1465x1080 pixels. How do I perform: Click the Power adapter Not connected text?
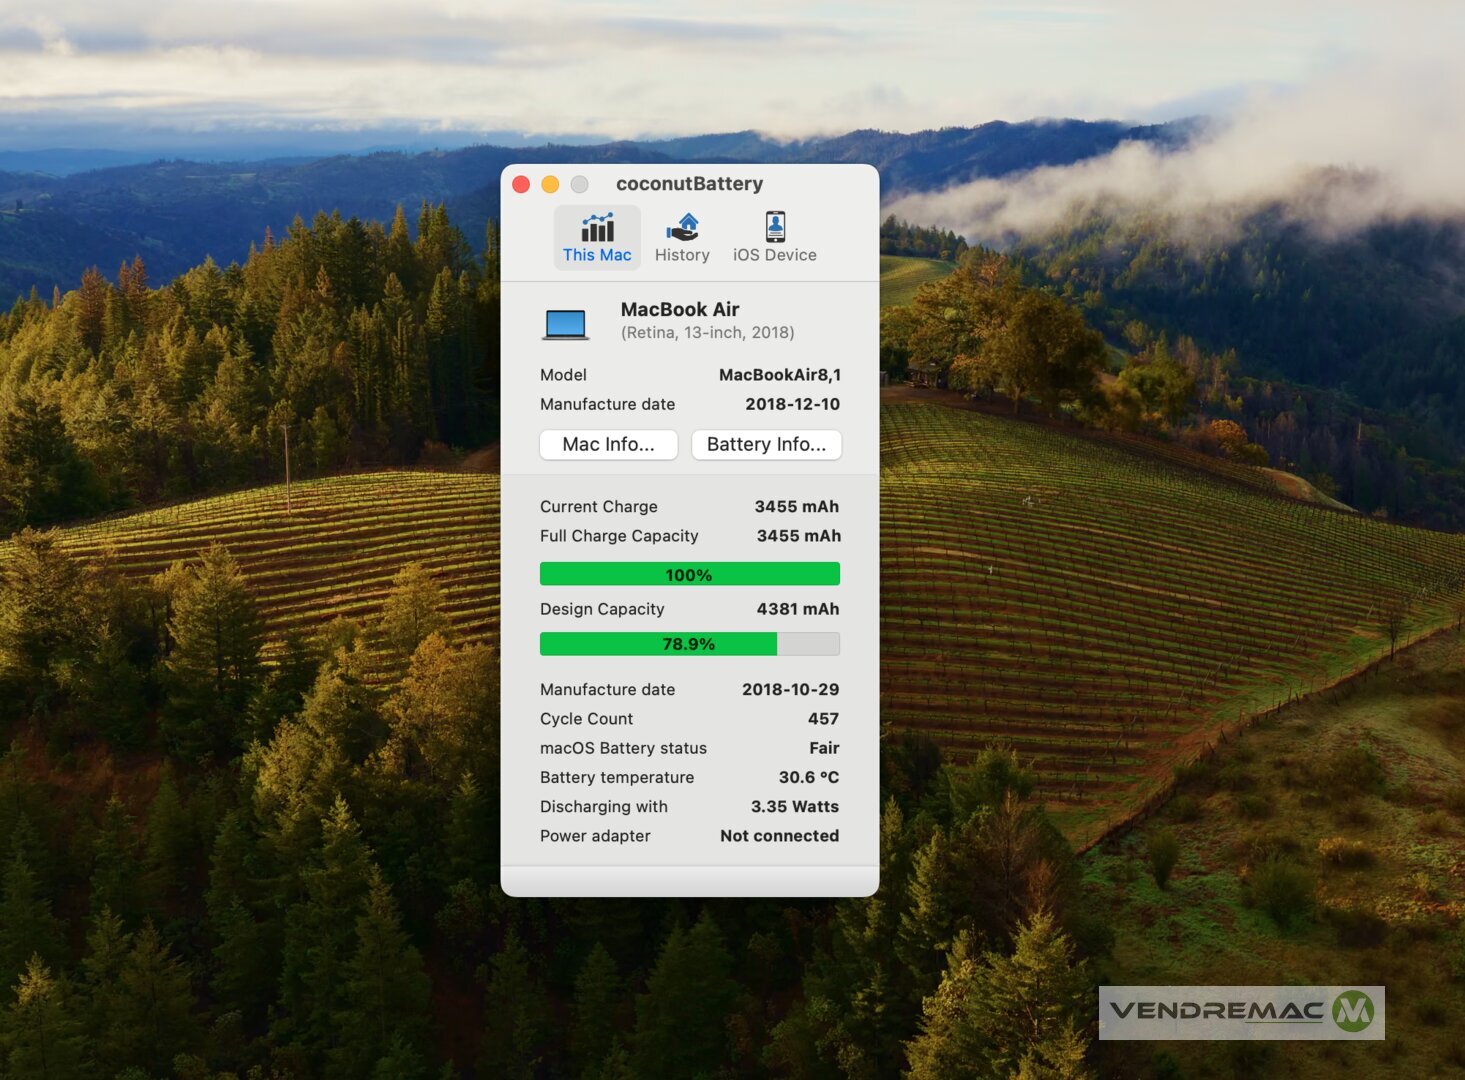(x=779, y=836)
